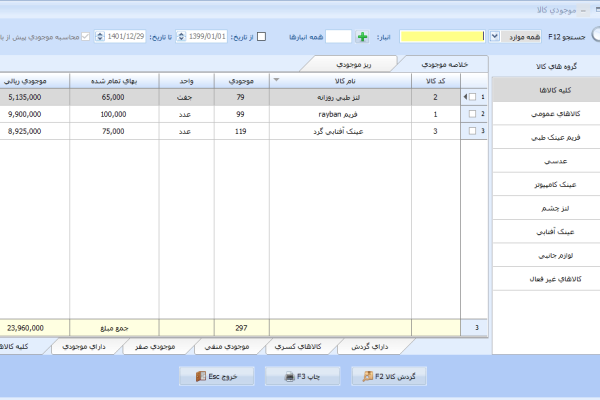Screen dimensions: 600x400
Task: Click the 9,900,000 value cell
Action: tap(34, 114)
